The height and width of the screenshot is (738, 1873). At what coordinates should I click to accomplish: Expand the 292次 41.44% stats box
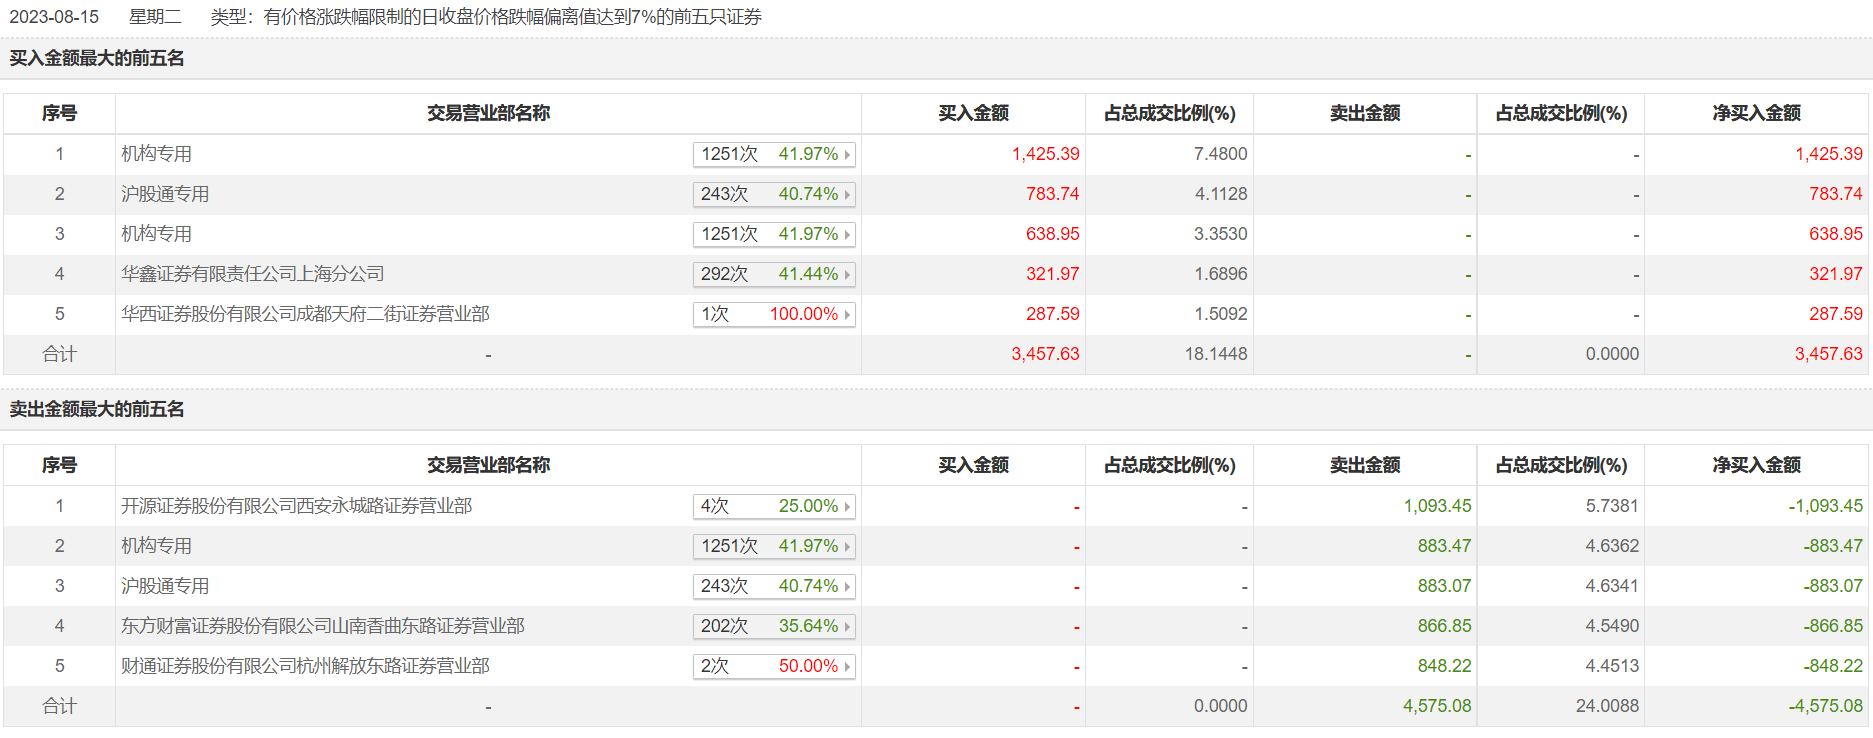pyautogui.click(x=774, y=274)
